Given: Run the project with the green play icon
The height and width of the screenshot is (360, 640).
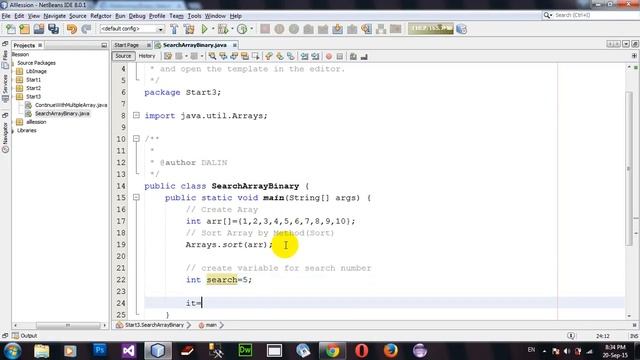Looking at the screenshot, I should pos(204,29).
